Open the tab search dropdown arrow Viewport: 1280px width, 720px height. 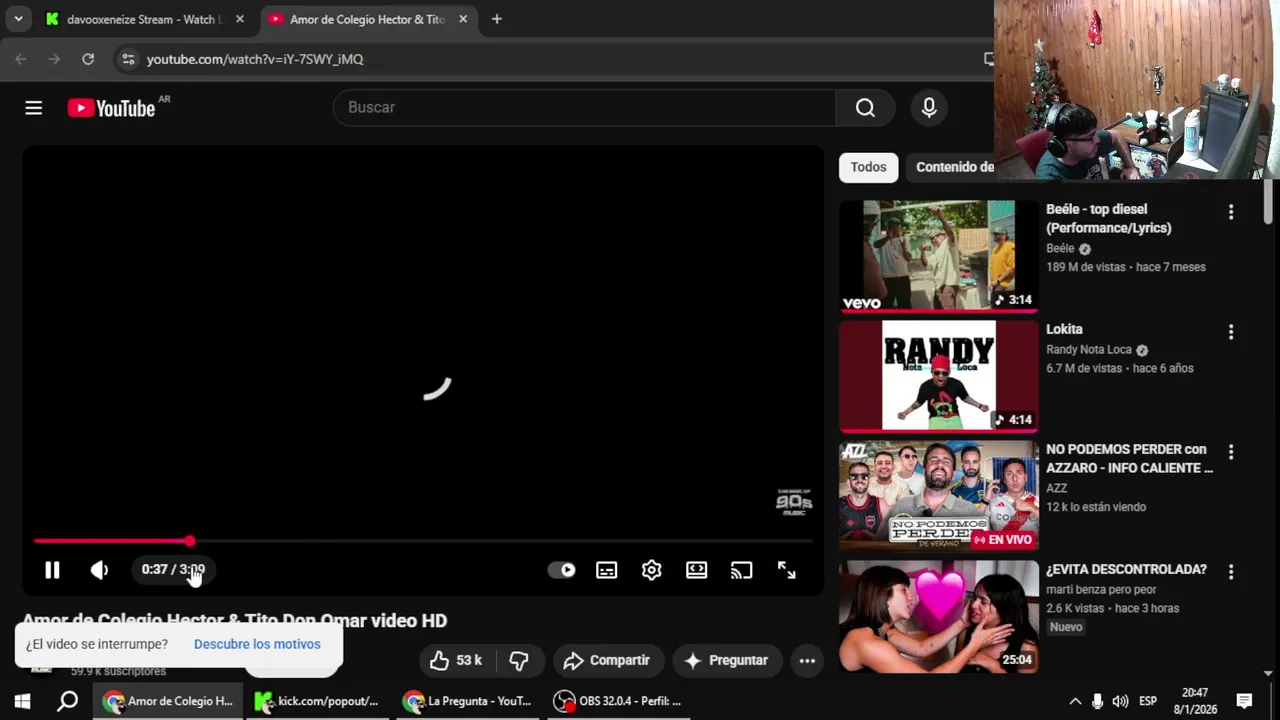coord(18,19)
